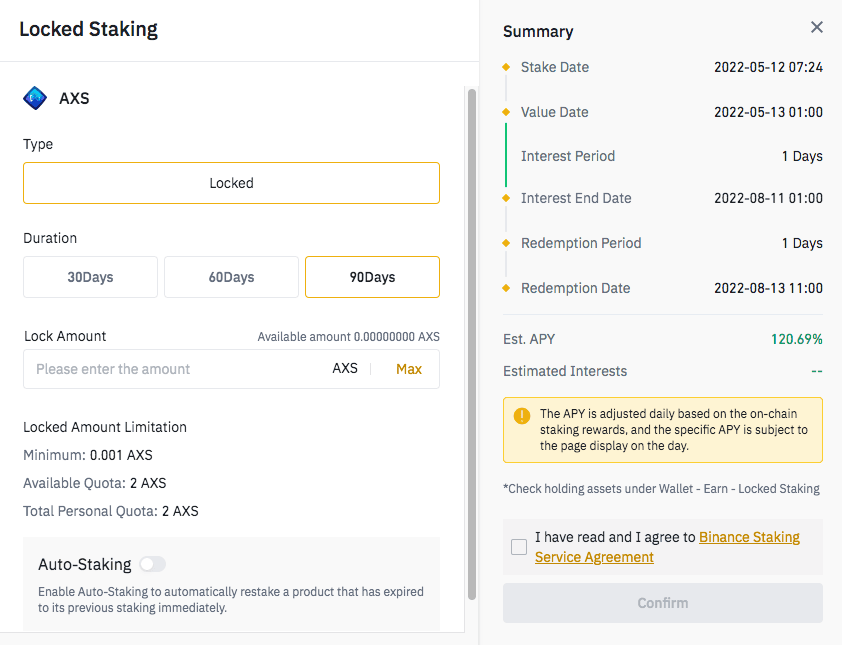Choose the 60Days duration
Viewport: 842px width, 645px height.
[x=231, y=277]
